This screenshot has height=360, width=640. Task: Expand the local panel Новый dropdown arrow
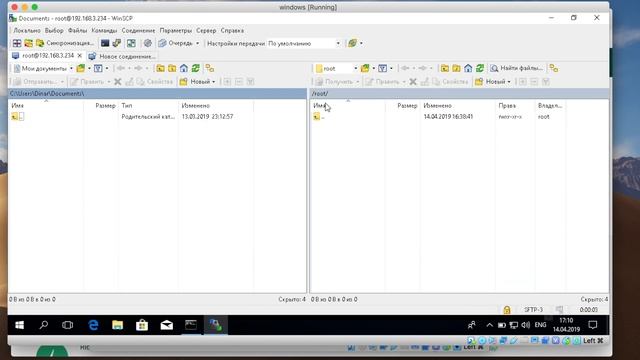pos(213,82)
